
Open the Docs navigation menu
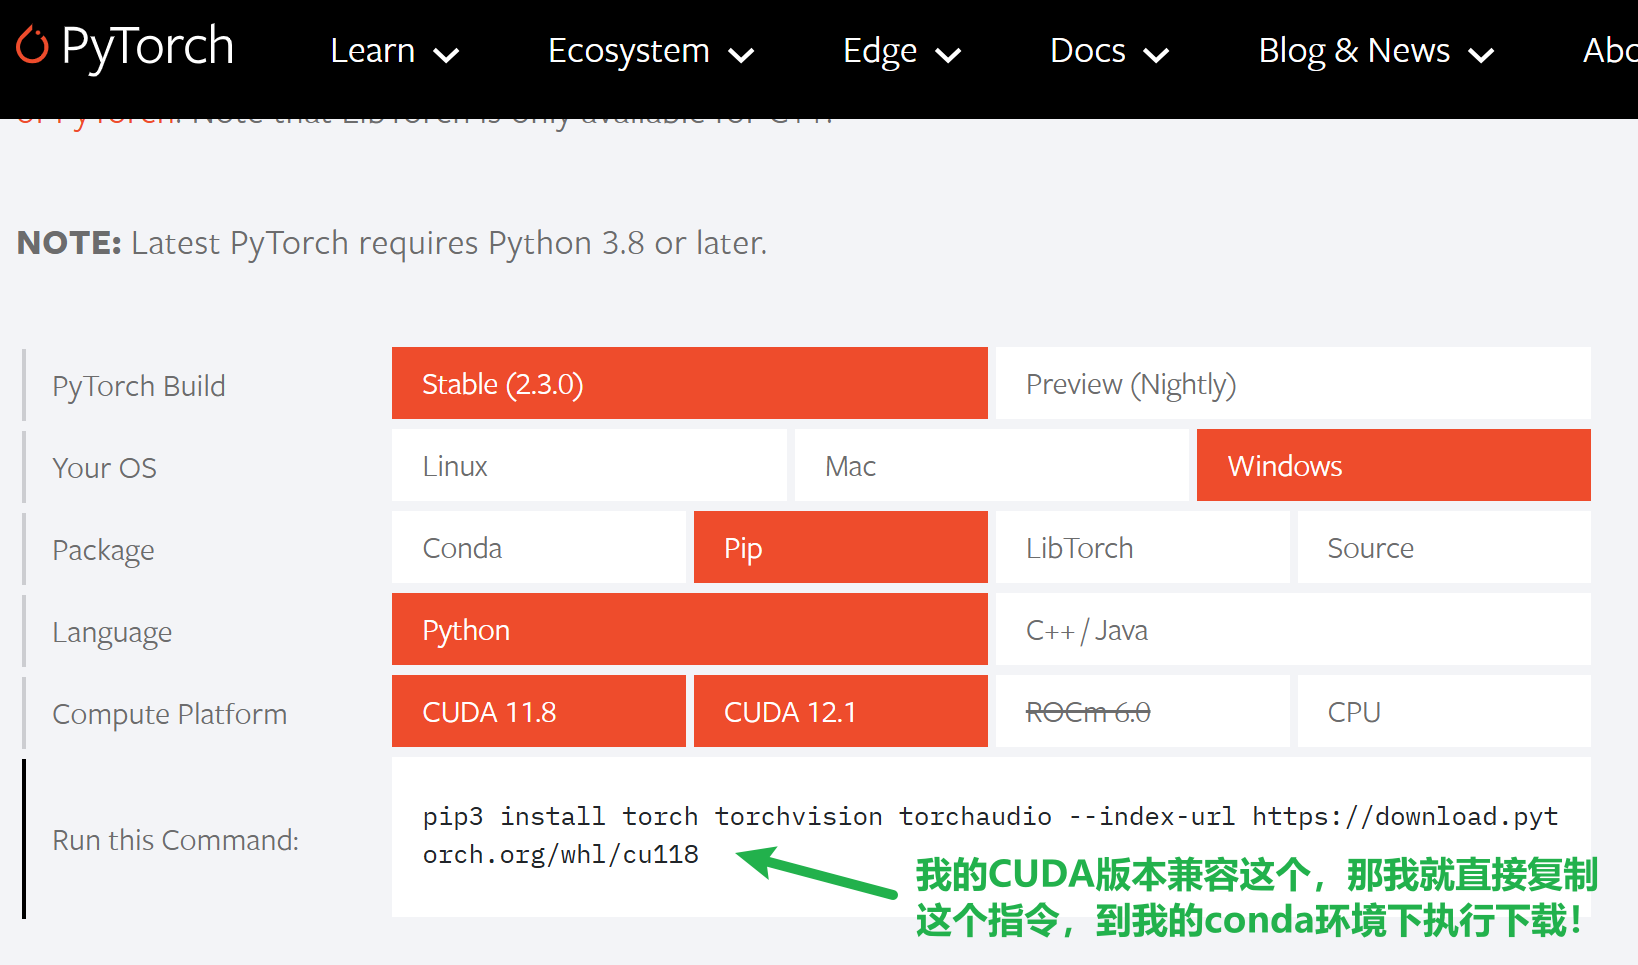pyautogui.click(x=1108, y=51)
